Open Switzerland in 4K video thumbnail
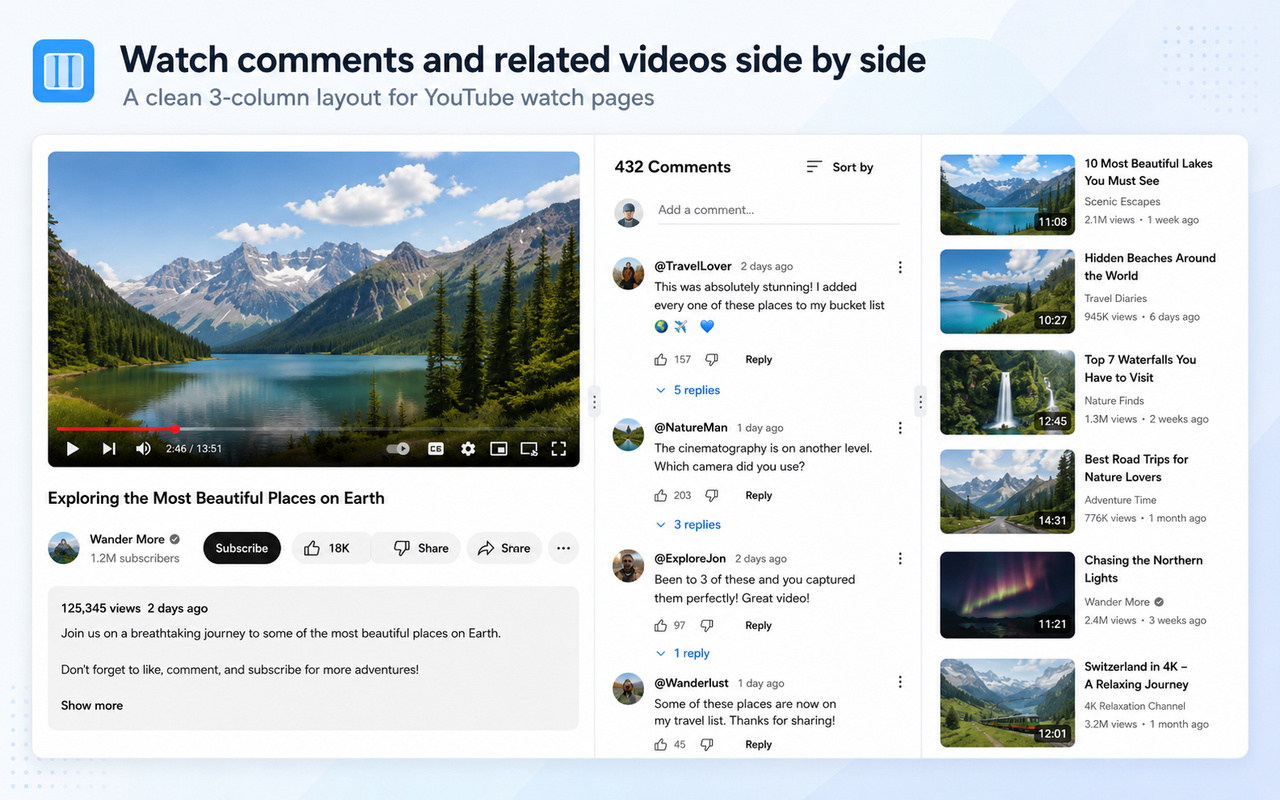 click(x=1007, y=702)
